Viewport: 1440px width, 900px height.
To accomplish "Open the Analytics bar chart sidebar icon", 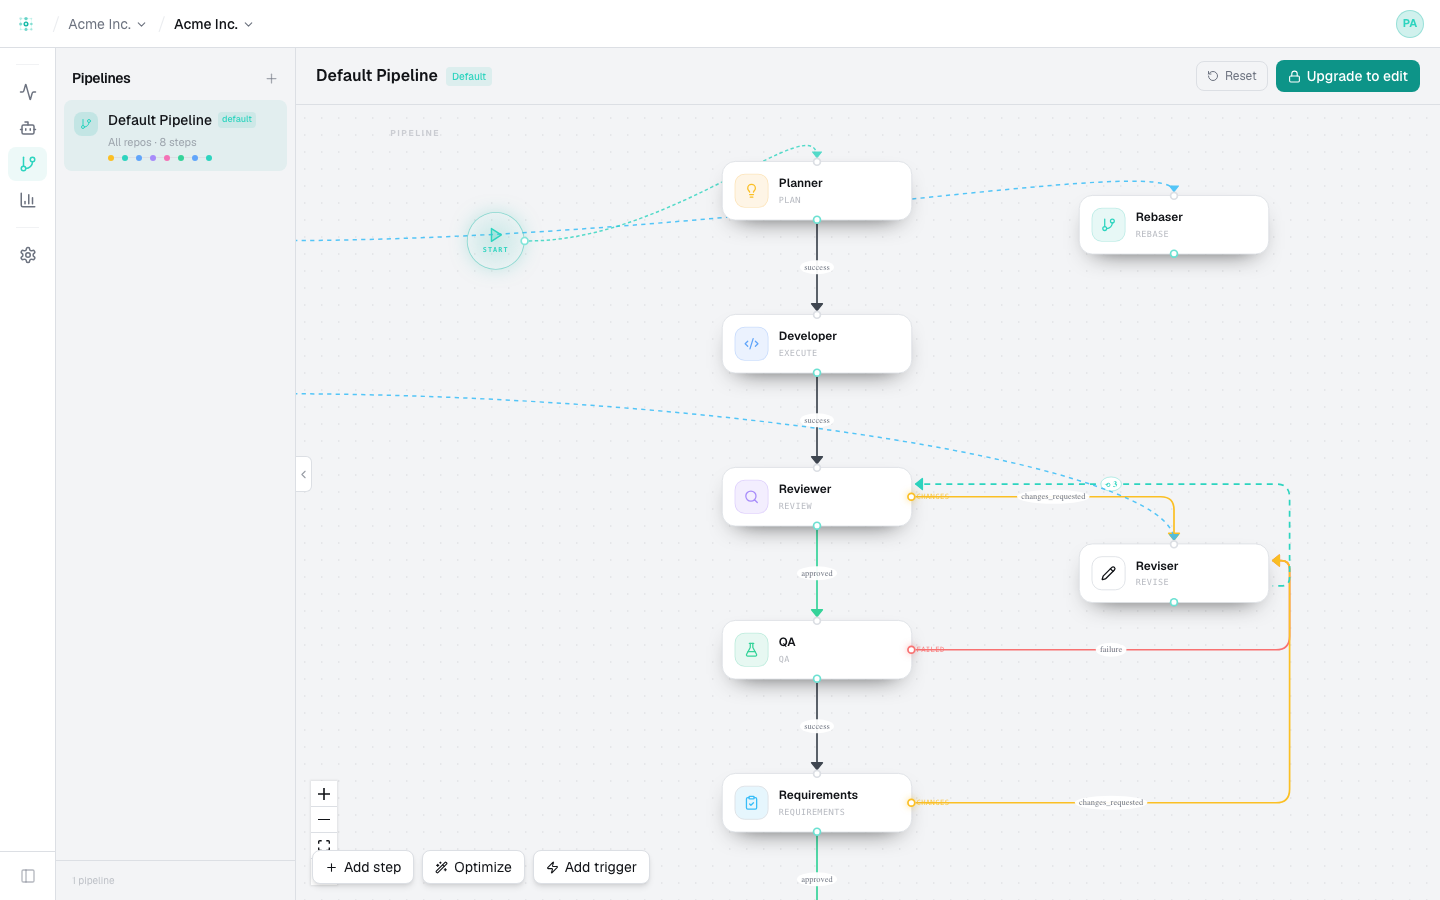I will (x=28, y=200).
